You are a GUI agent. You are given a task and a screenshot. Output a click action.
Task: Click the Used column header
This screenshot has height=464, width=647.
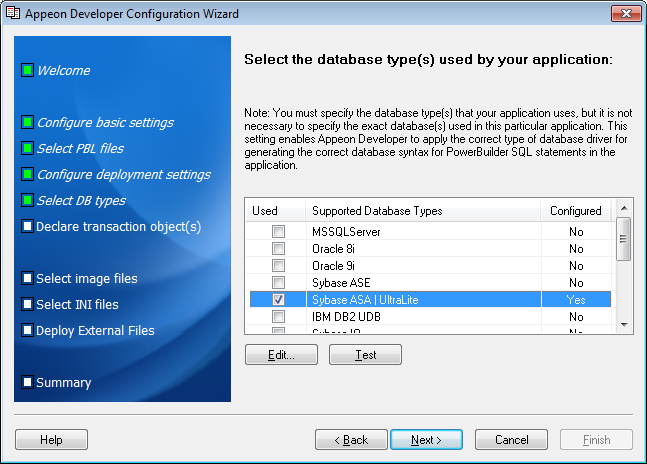[276, 211]
